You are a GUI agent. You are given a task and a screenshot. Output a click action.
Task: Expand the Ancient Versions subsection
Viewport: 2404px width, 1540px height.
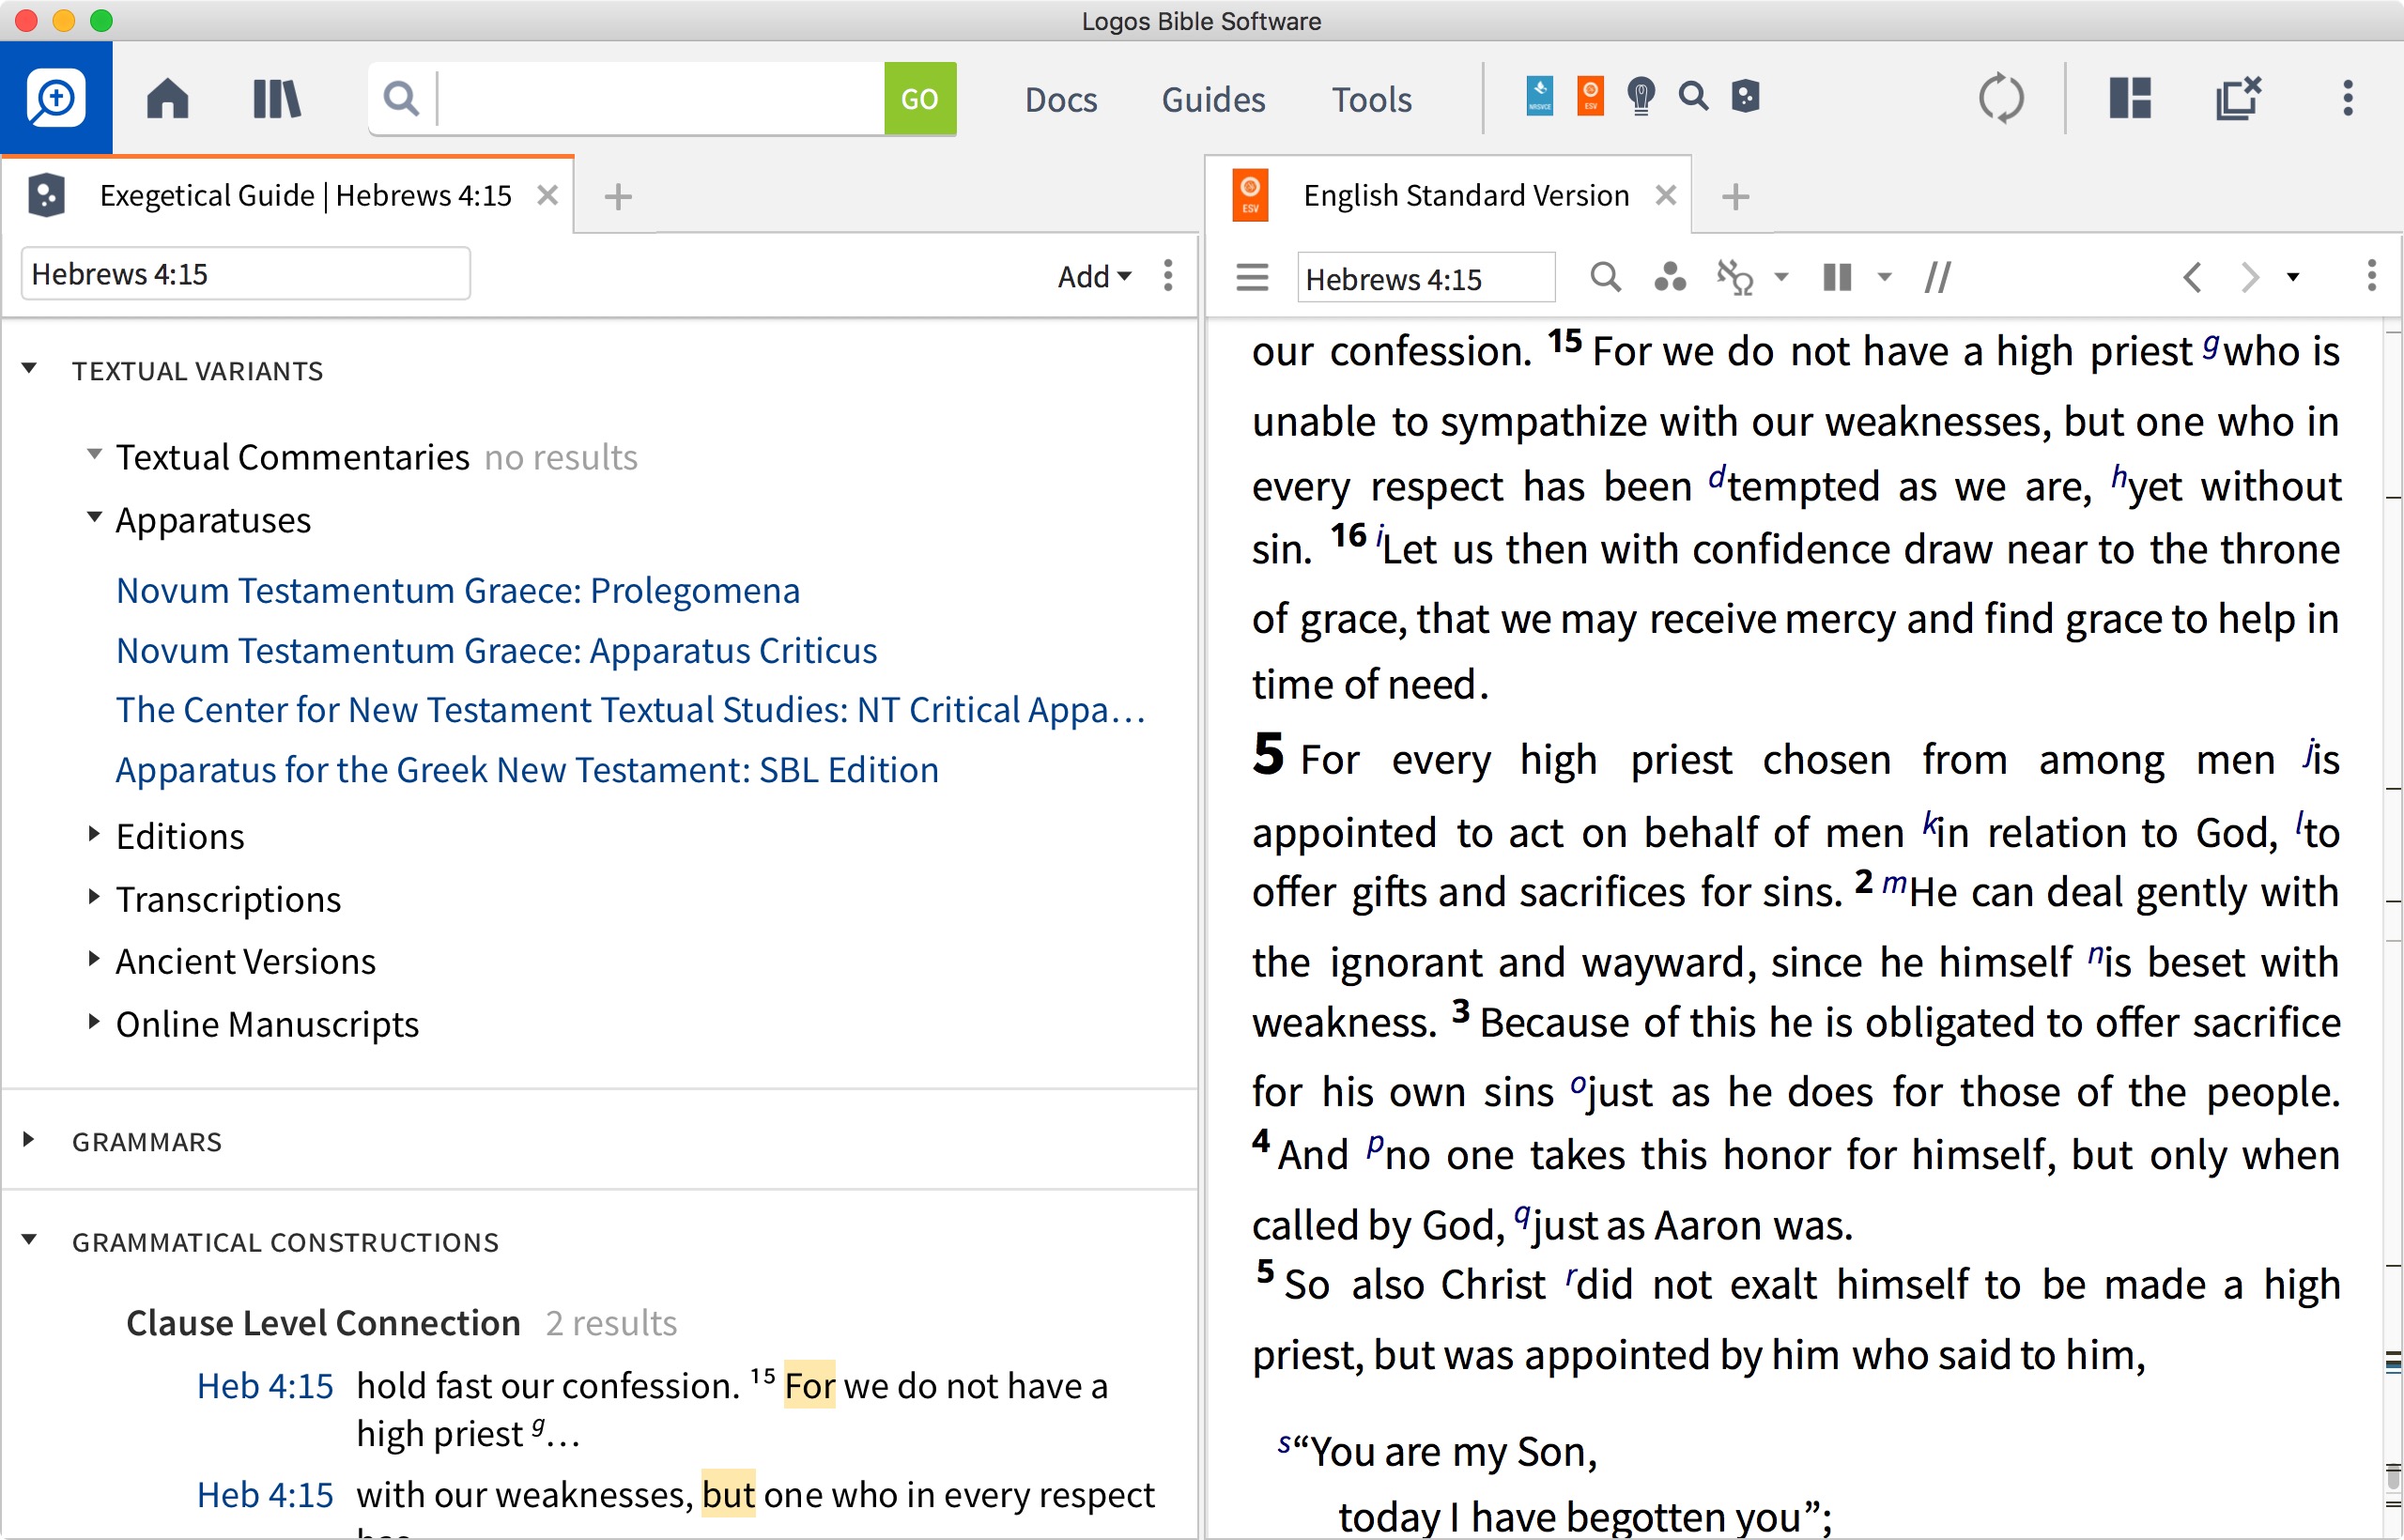coord(94,959)
